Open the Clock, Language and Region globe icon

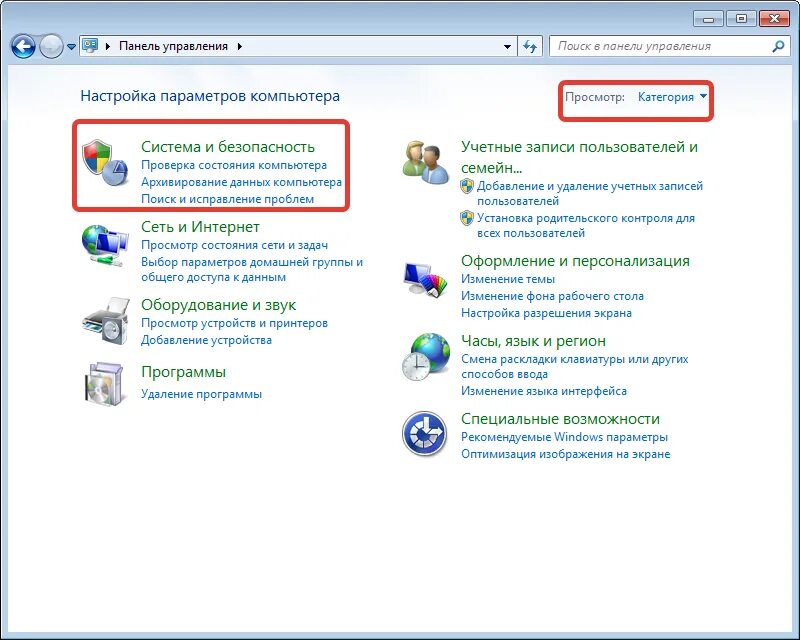click(x=426, y=357)
